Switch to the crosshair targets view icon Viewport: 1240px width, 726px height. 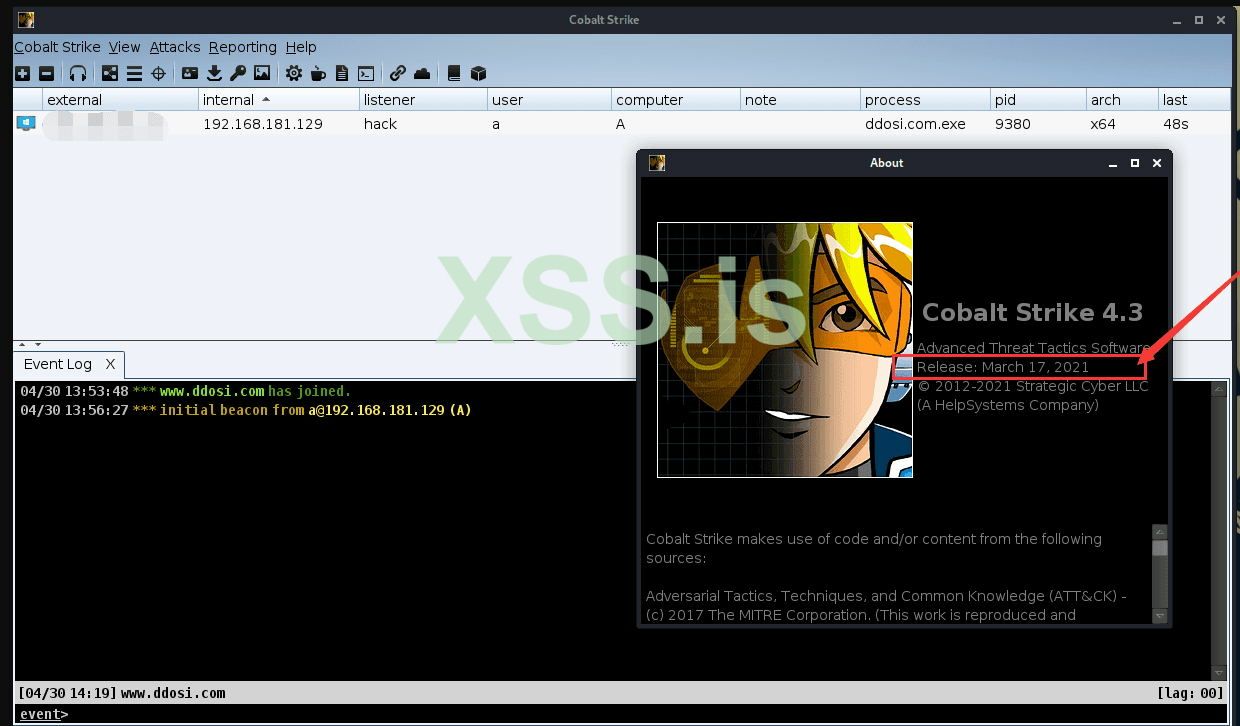click(x=158, y=73)
